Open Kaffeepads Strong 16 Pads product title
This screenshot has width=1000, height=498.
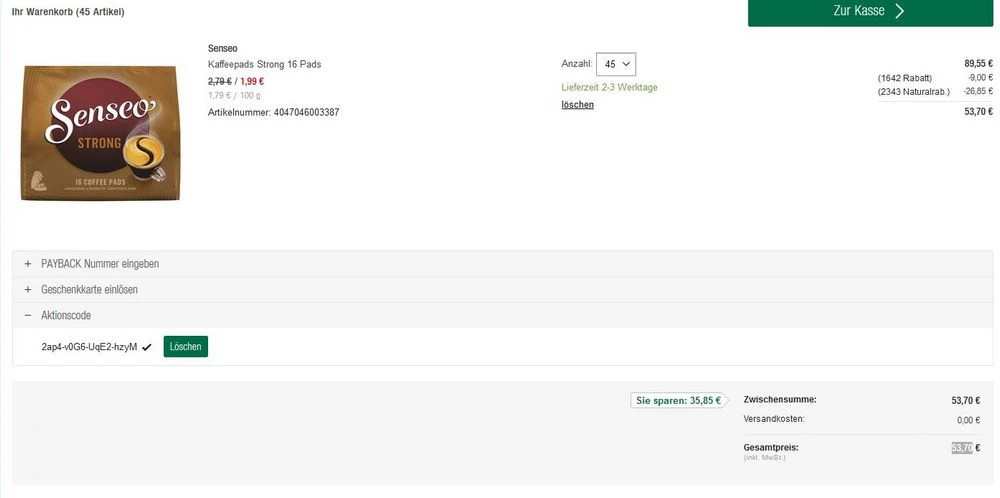coord(265,64)
